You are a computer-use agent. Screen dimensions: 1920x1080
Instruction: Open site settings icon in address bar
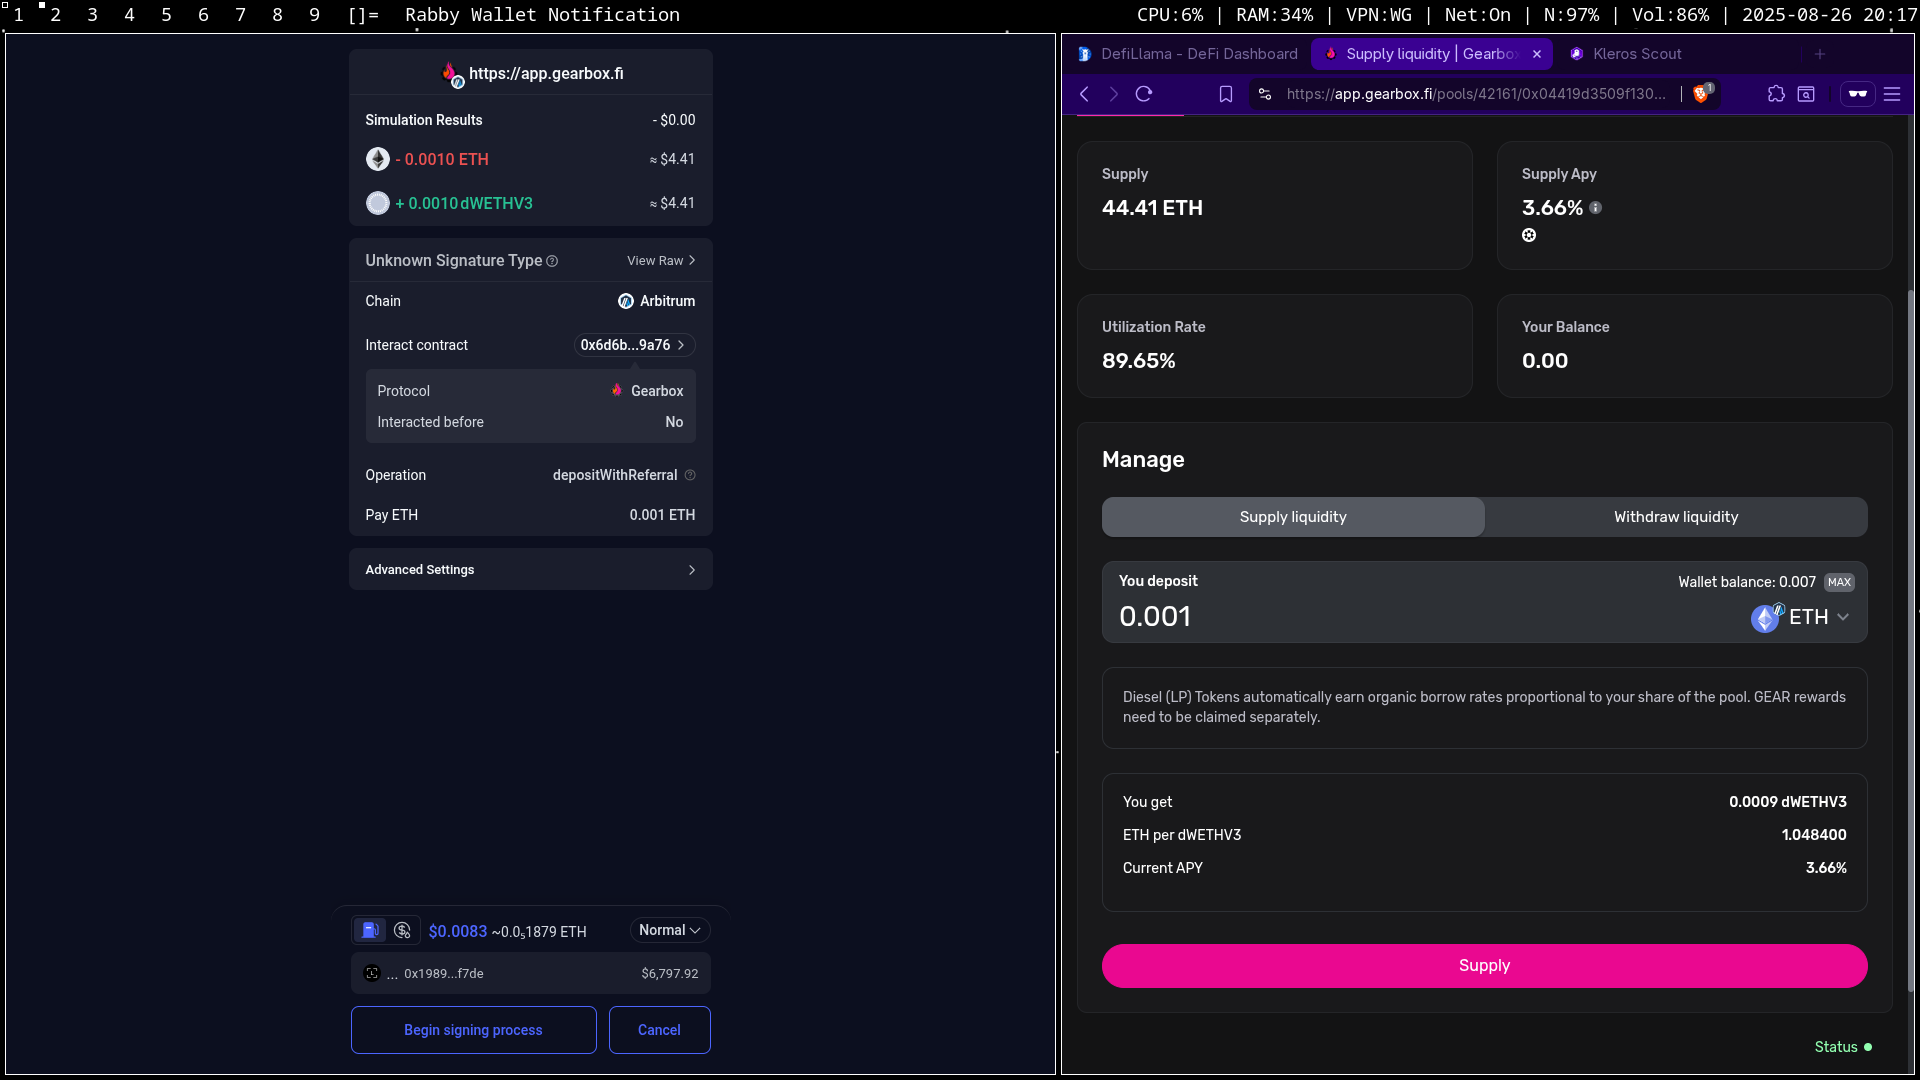[1265, 94]
